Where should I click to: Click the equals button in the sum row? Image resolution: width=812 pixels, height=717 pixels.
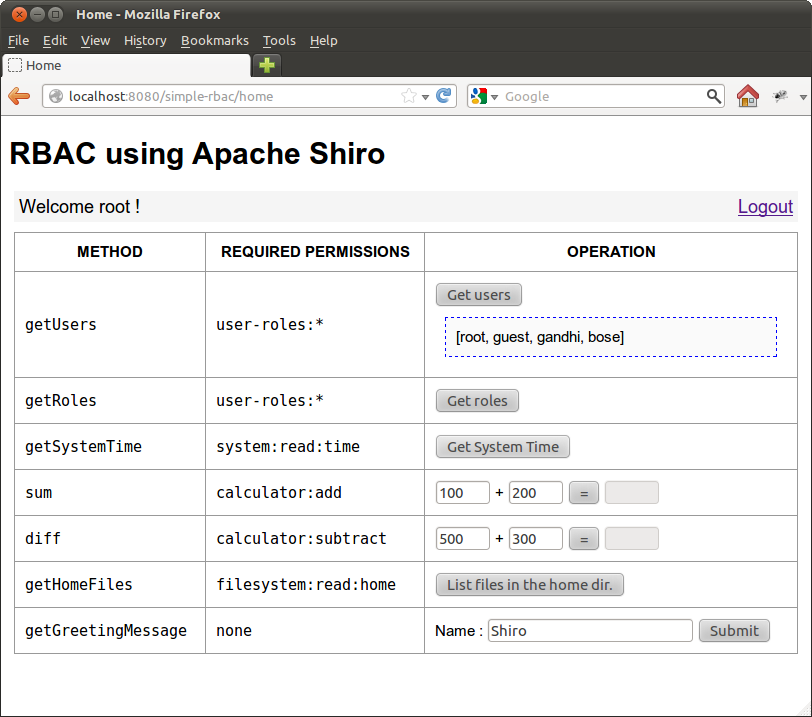(583, 493)
